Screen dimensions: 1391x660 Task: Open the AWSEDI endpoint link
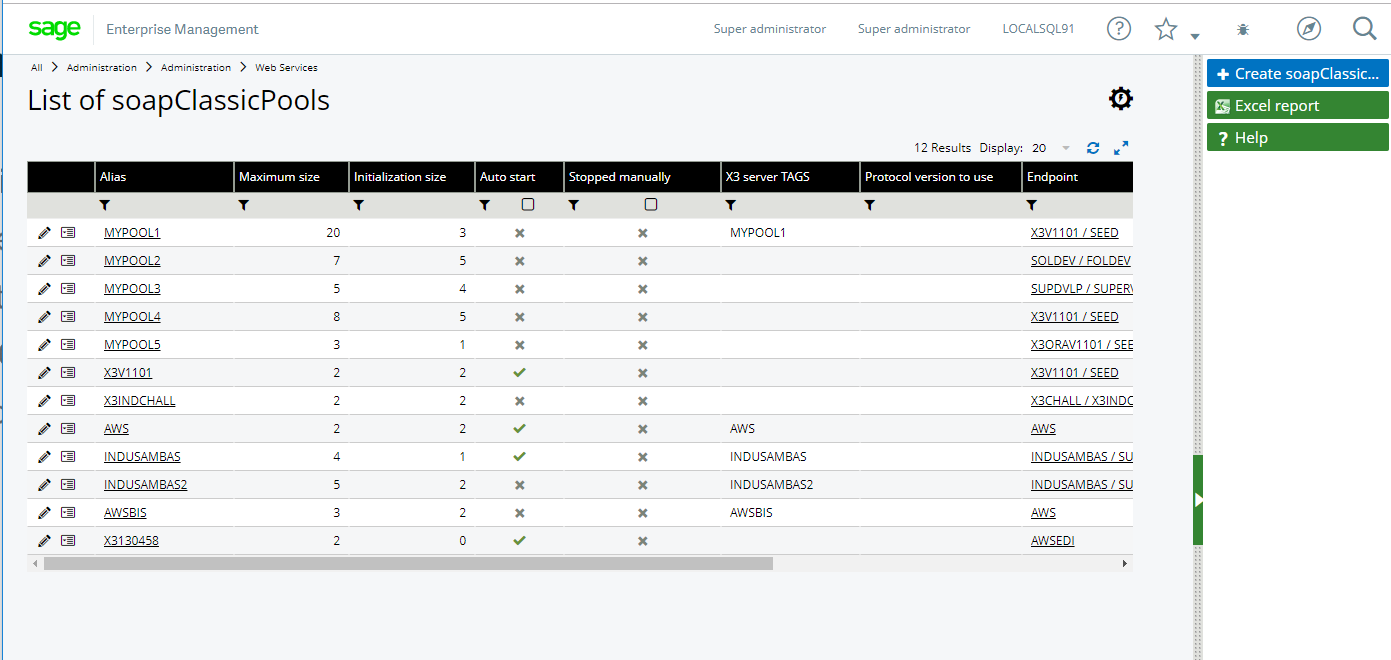click(1053, 541)
